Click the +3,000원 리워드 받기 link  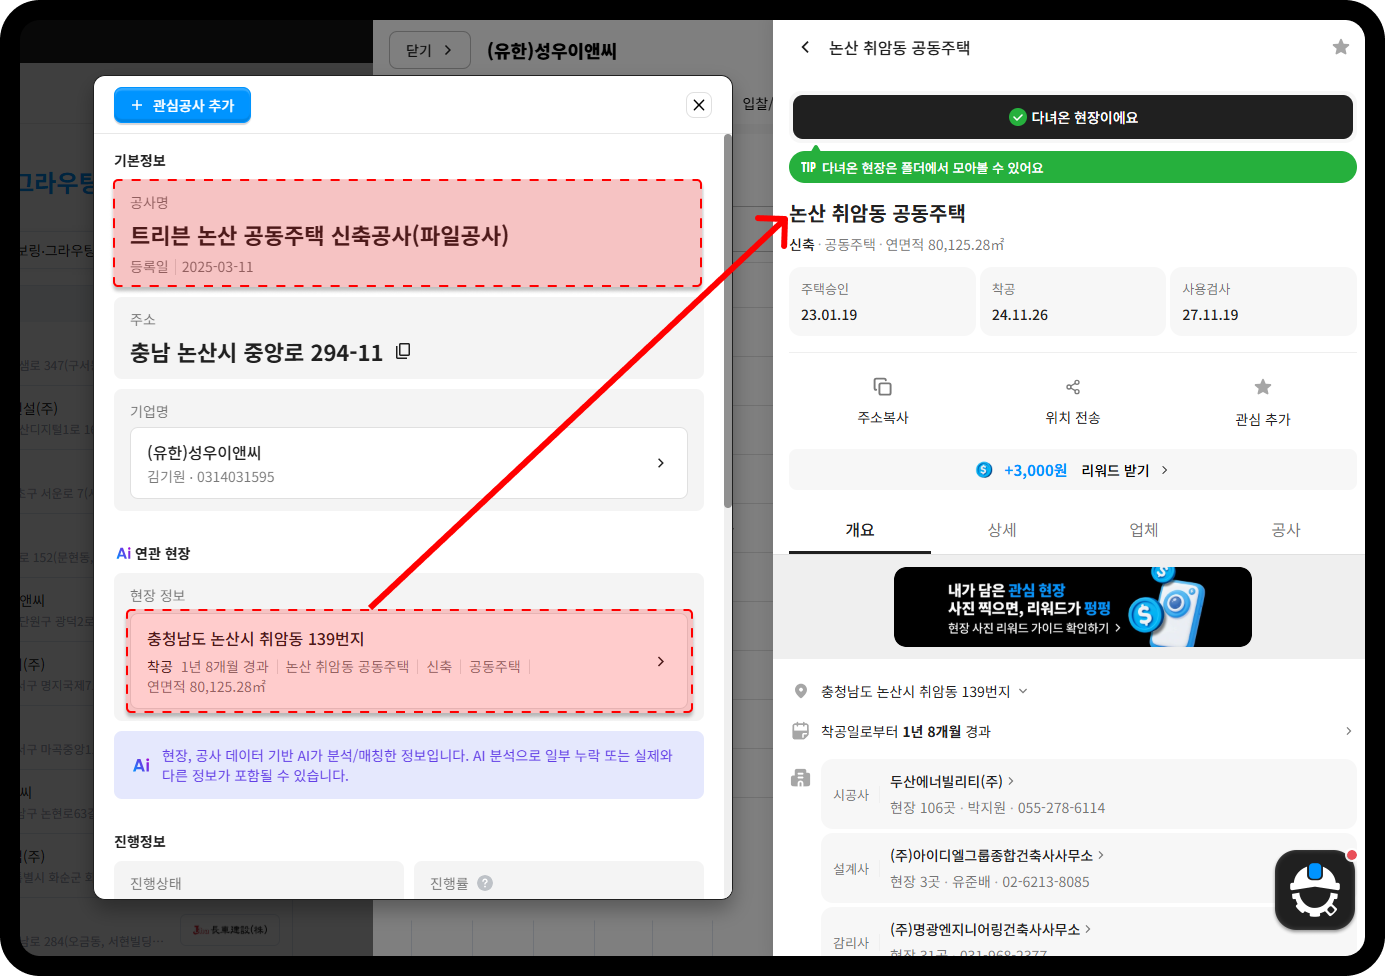tap(1073, 470)
